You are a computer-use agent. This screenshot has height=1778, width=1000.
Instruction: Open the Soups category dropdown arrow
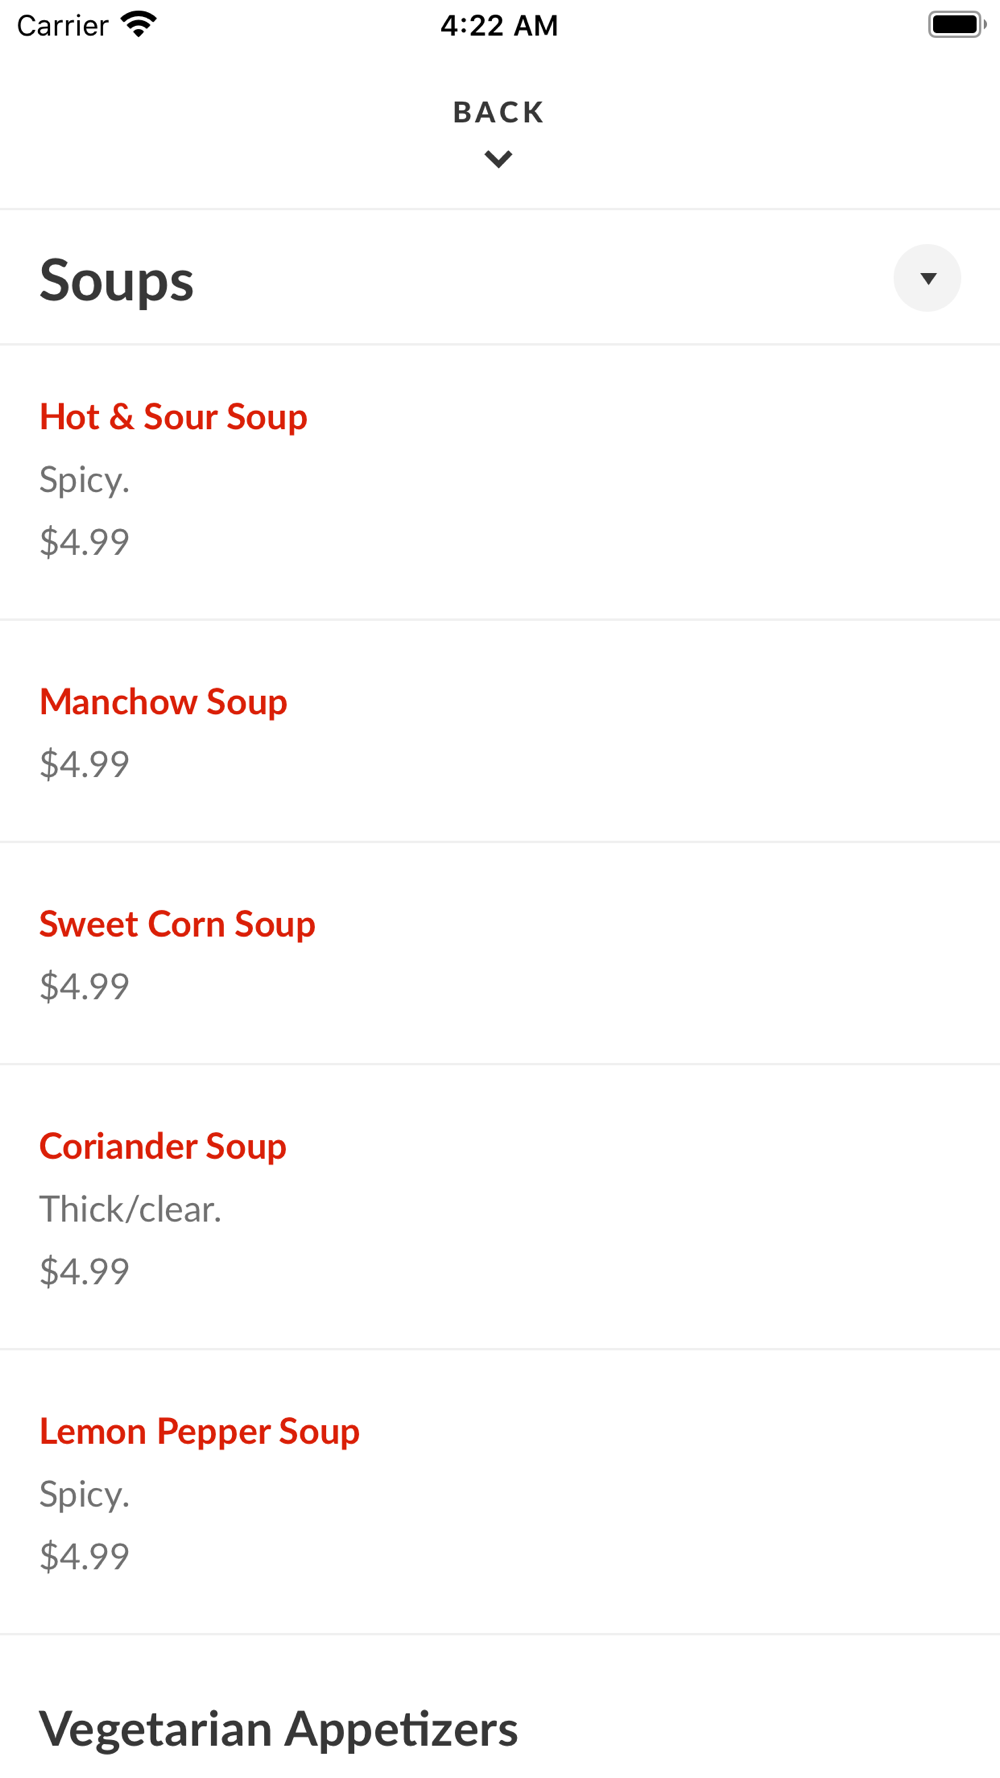coord(927,278)
